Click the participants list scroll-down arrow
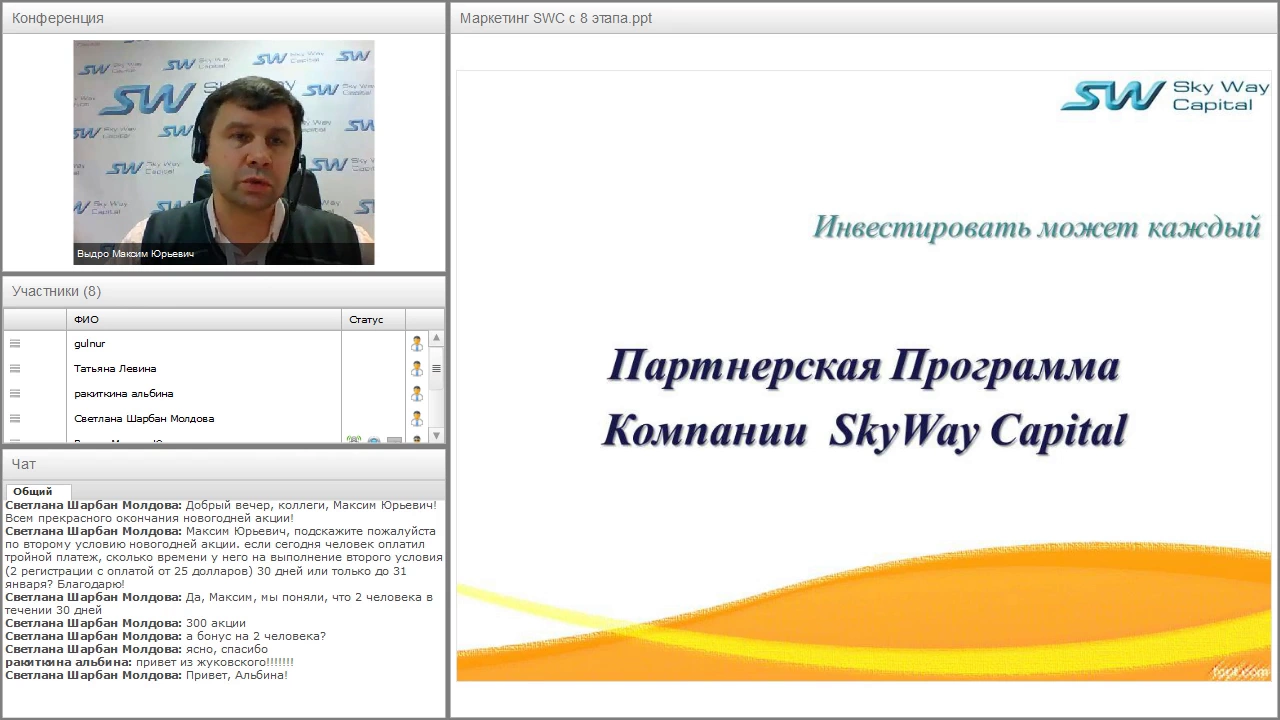1280x720 pixels. [x=436, y=435]
